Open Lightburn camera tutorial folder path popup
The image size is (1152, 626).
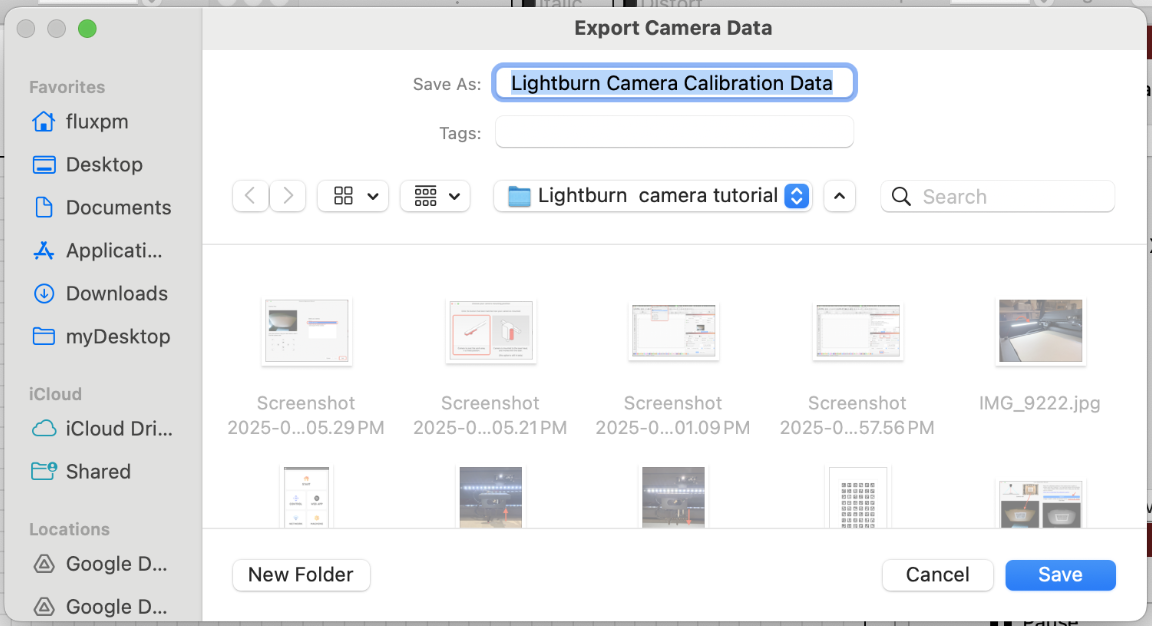[x=653, y=196]
